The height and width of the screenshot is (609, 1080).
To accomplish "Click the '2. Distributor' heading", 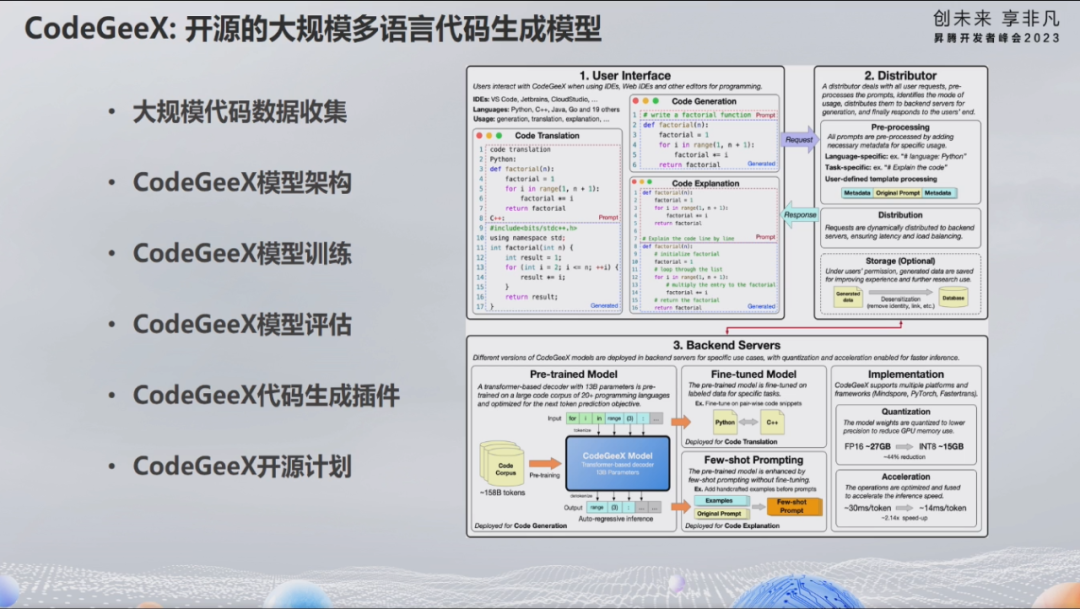I will tap(900, 76).
